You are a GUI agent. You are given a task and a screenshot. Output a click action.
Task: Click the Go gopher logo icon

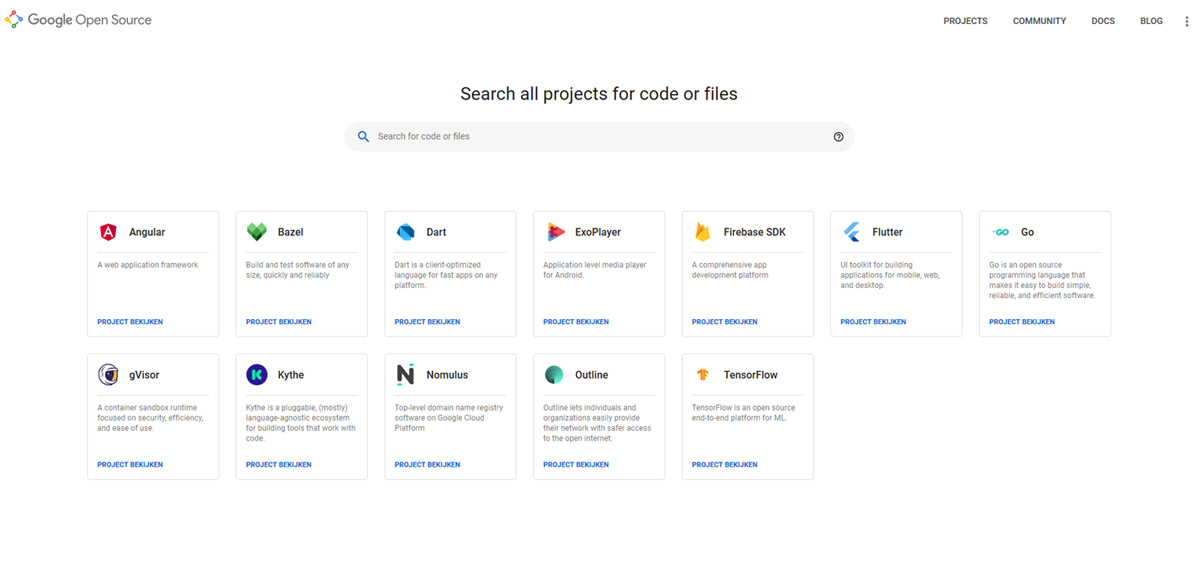point(1000,232)
